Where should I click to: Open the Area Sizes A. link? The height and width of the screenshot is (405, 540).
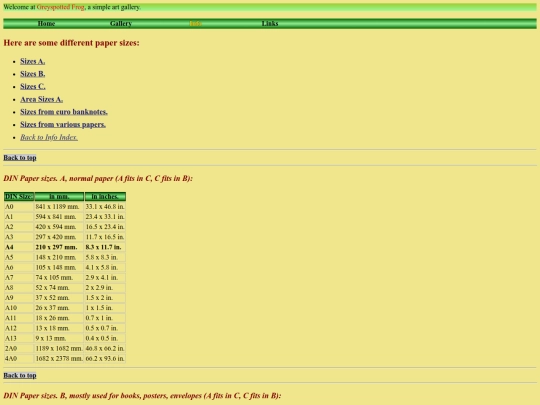click(x=41, y=99)
